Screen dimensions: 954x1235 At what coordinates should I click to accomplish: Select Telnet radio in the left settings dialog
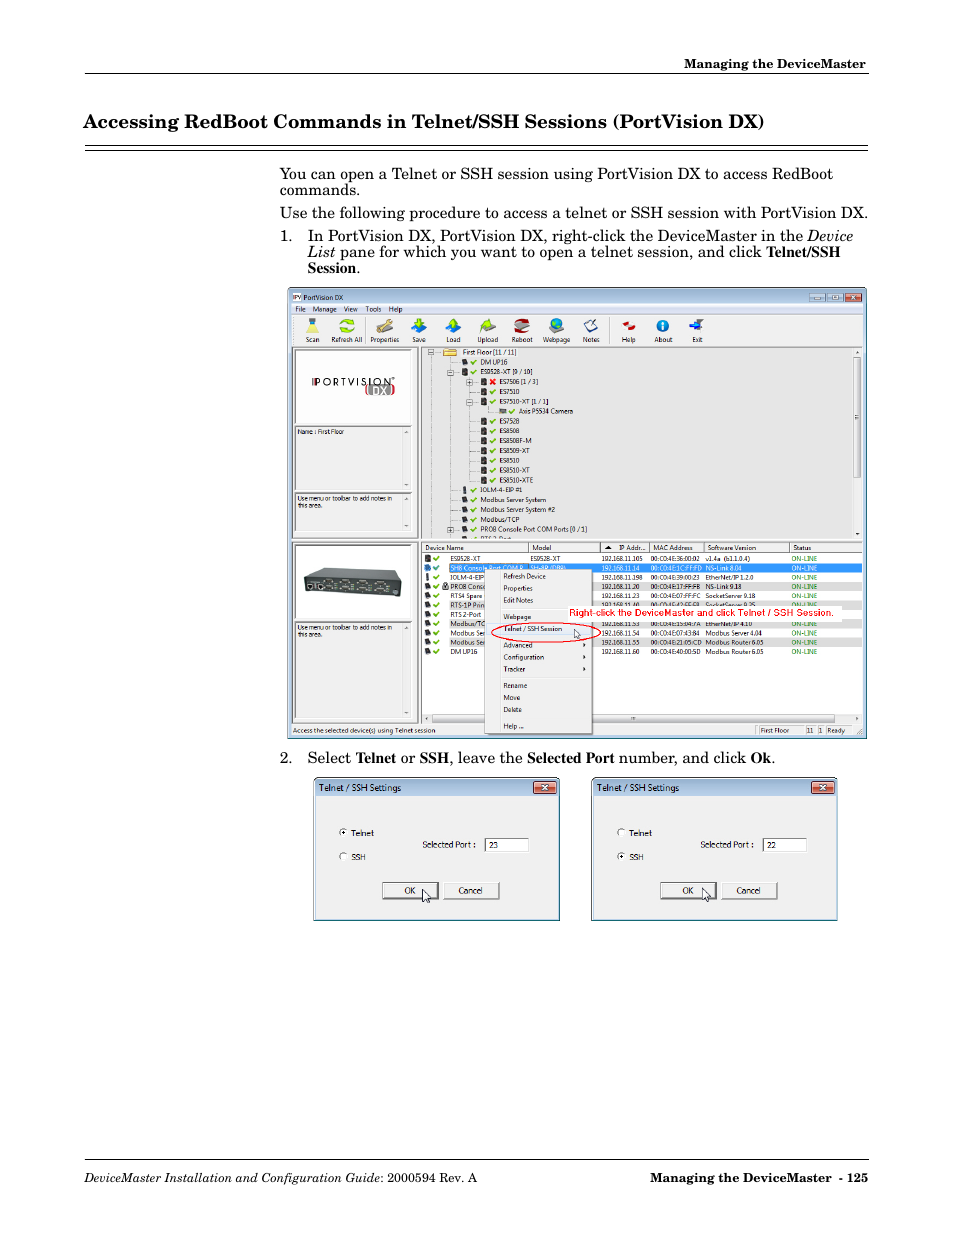343,832
